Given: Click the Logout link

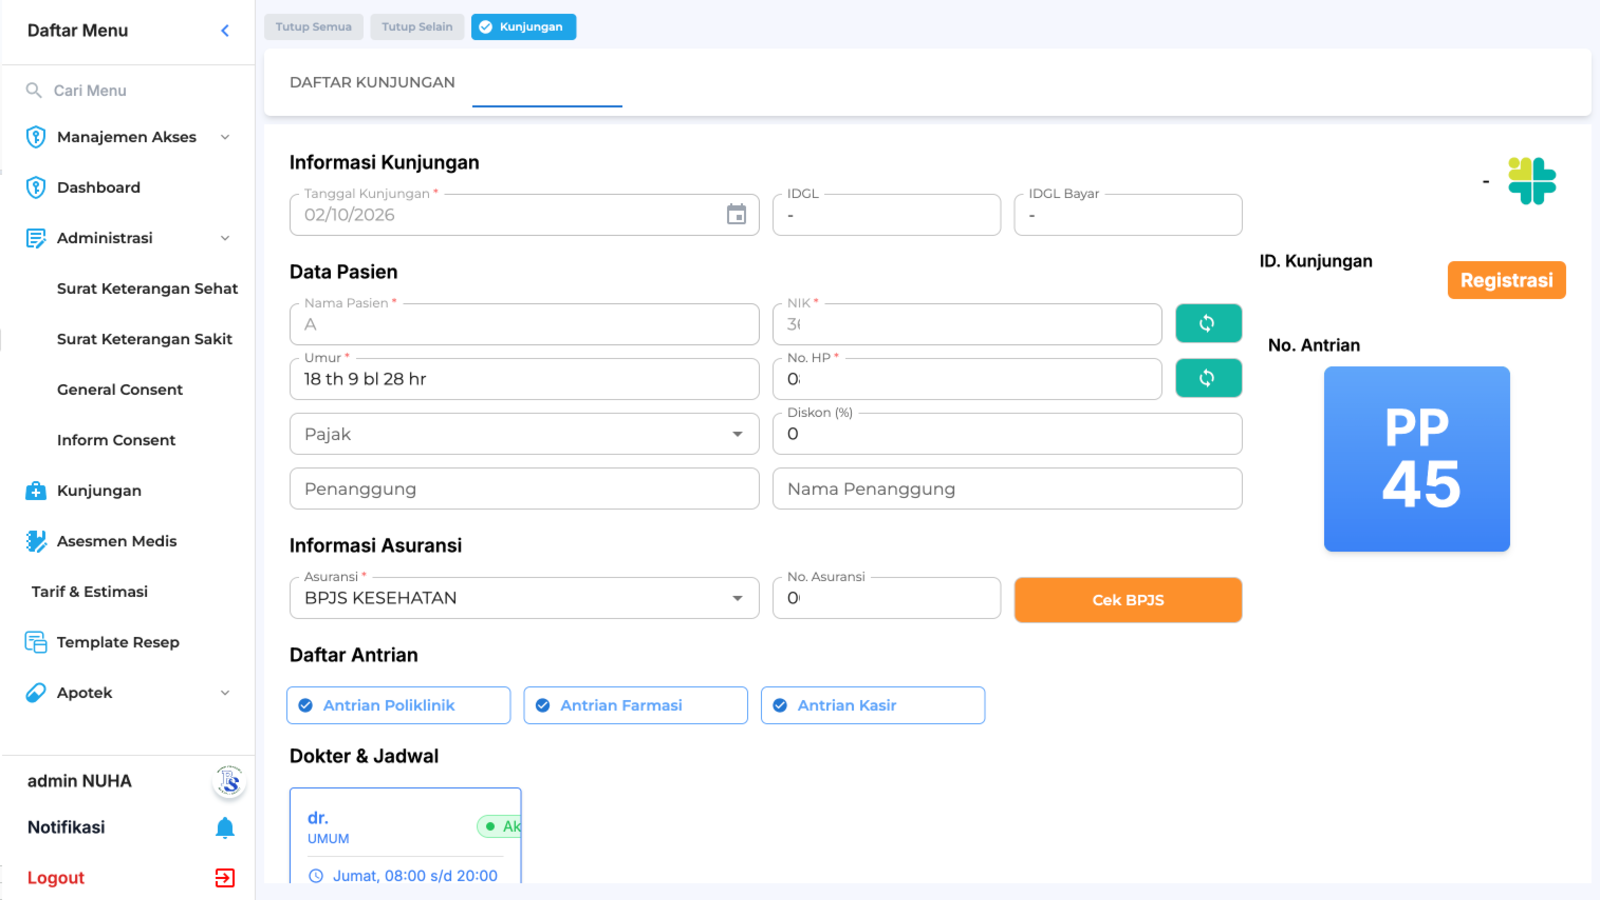Looking at the screenshot, I should (x=56, y=877).
